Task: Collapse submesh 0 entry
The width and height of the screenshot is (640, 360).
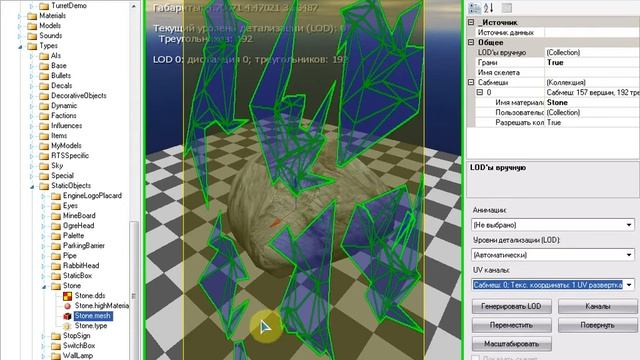Action: 480,93
